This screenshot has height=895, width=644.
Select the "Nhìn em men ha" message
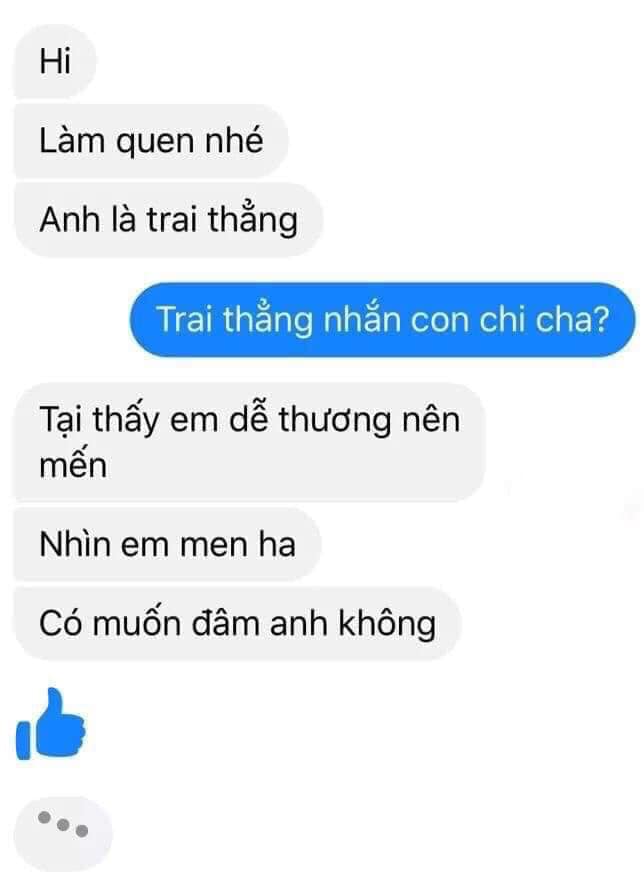pos(167,544)
